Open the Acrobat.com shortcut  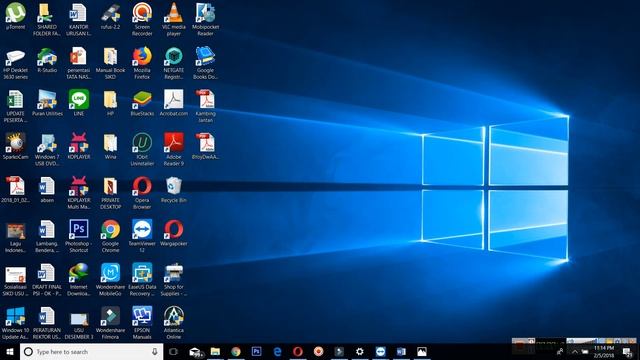click(173, 104)
